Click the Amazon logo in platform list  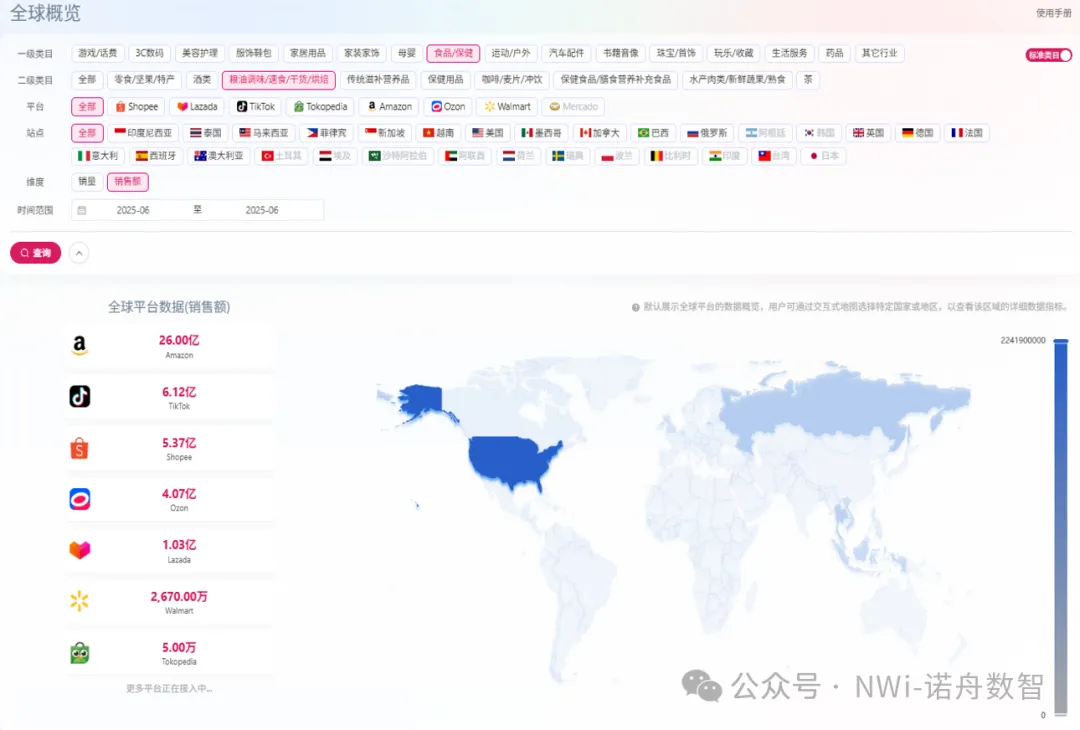click(80, 346)
